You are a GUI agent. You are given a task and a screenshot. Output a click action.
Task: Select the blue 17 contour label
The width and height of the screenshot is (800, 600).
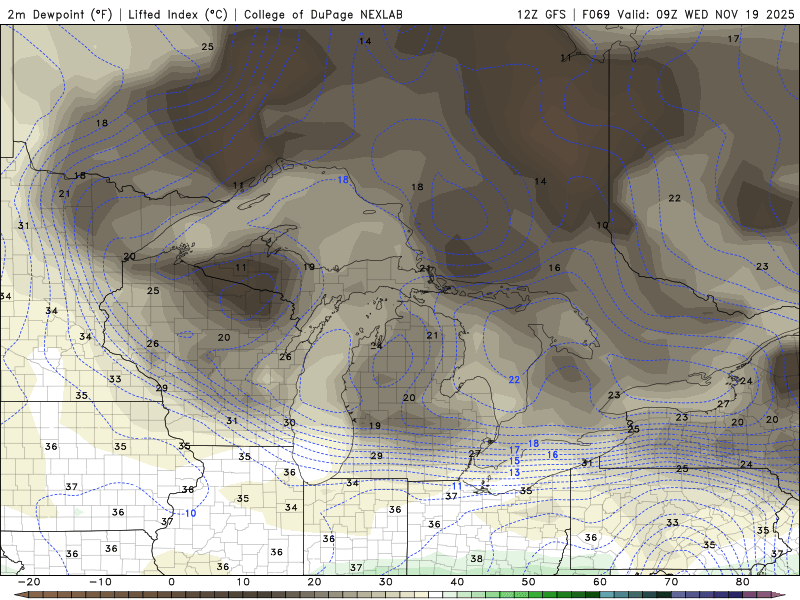pyautogui.click(x=514, y=450)
